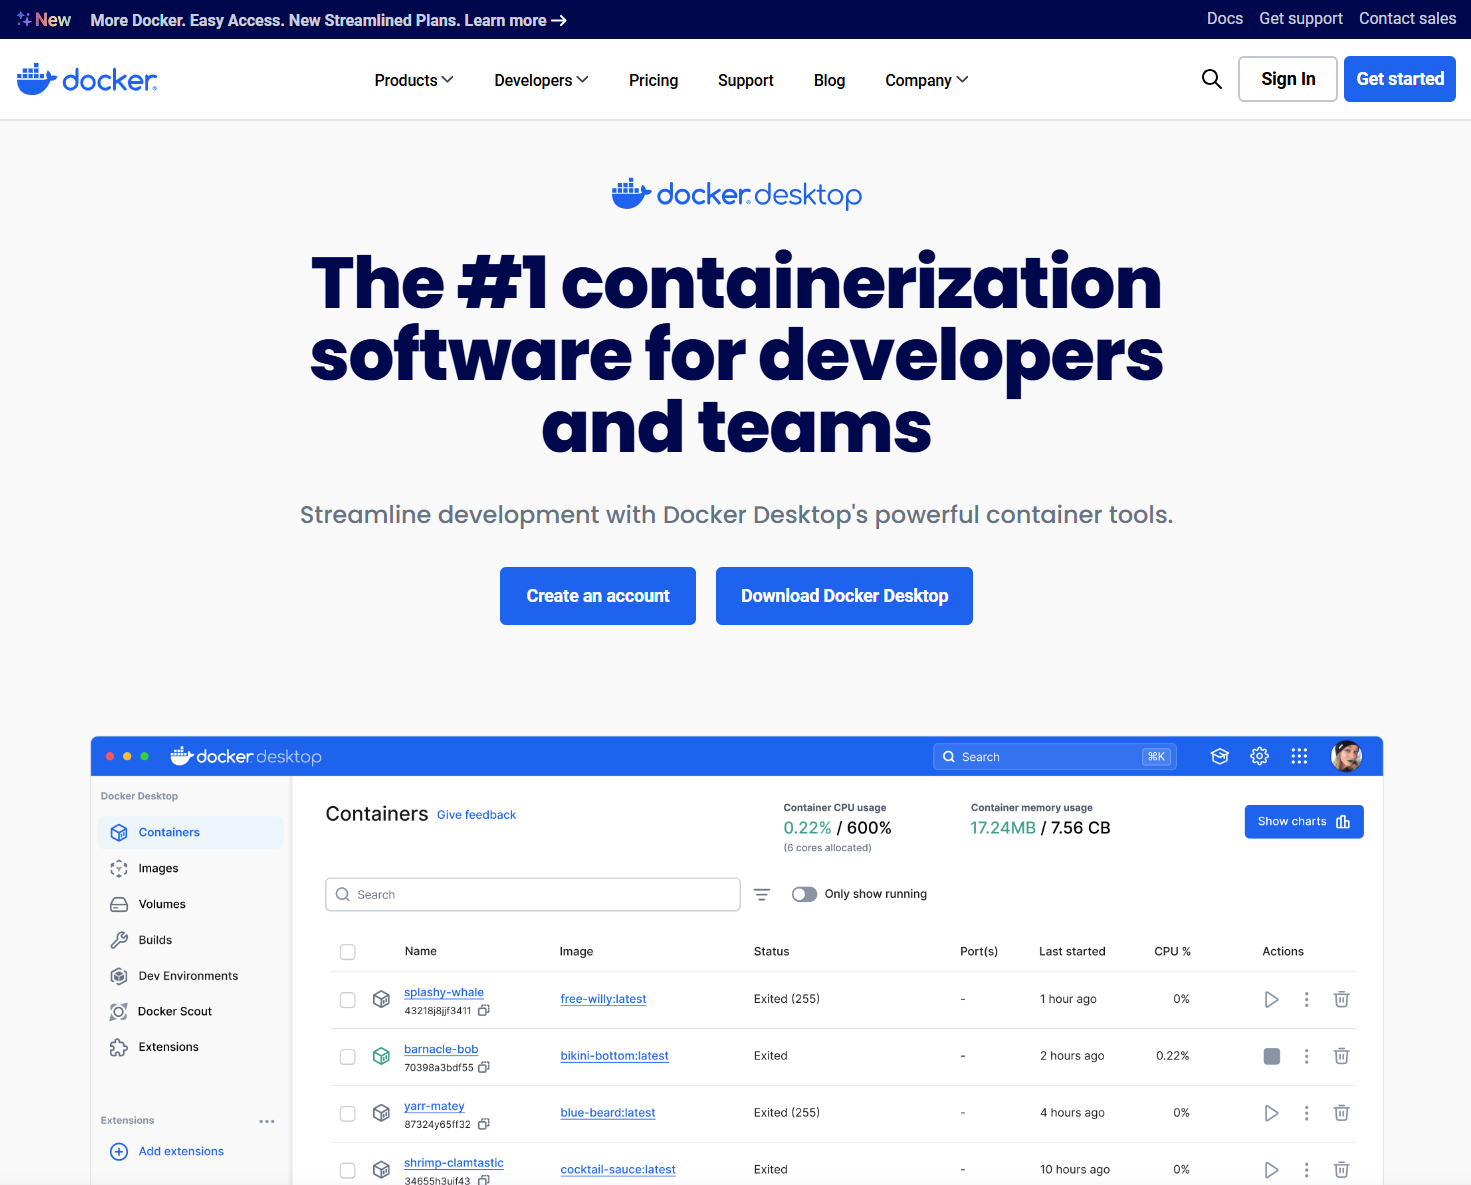Delete the barnacle-bob container with the trash icon
1471x1185 pixels.
pyautogui.click(x=1341, y=1056)
